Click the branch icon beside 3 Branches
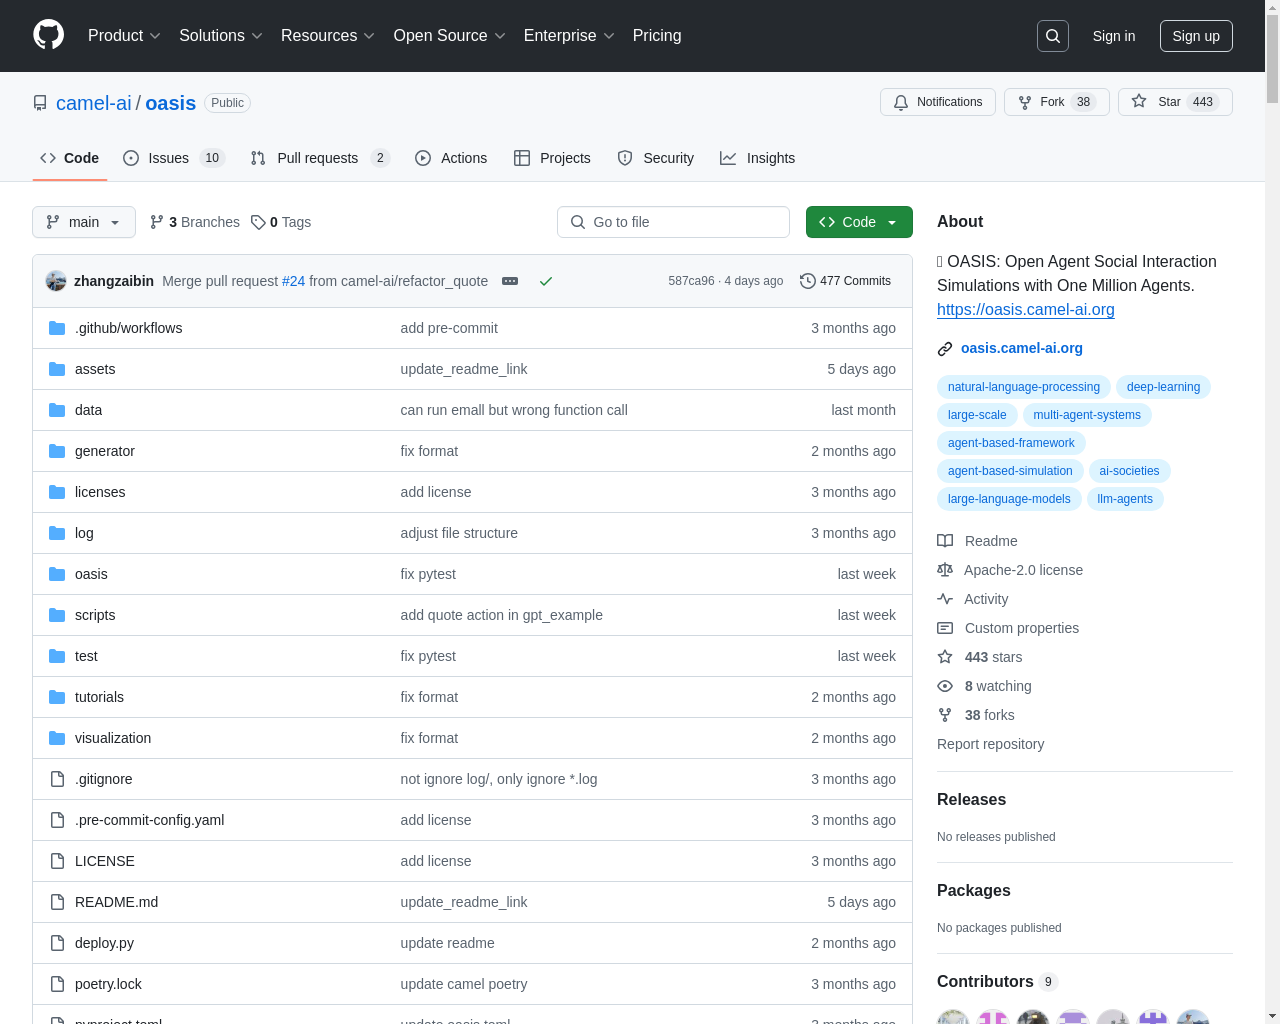This screenshot has height=1024, width=1280. pos(157,222)
